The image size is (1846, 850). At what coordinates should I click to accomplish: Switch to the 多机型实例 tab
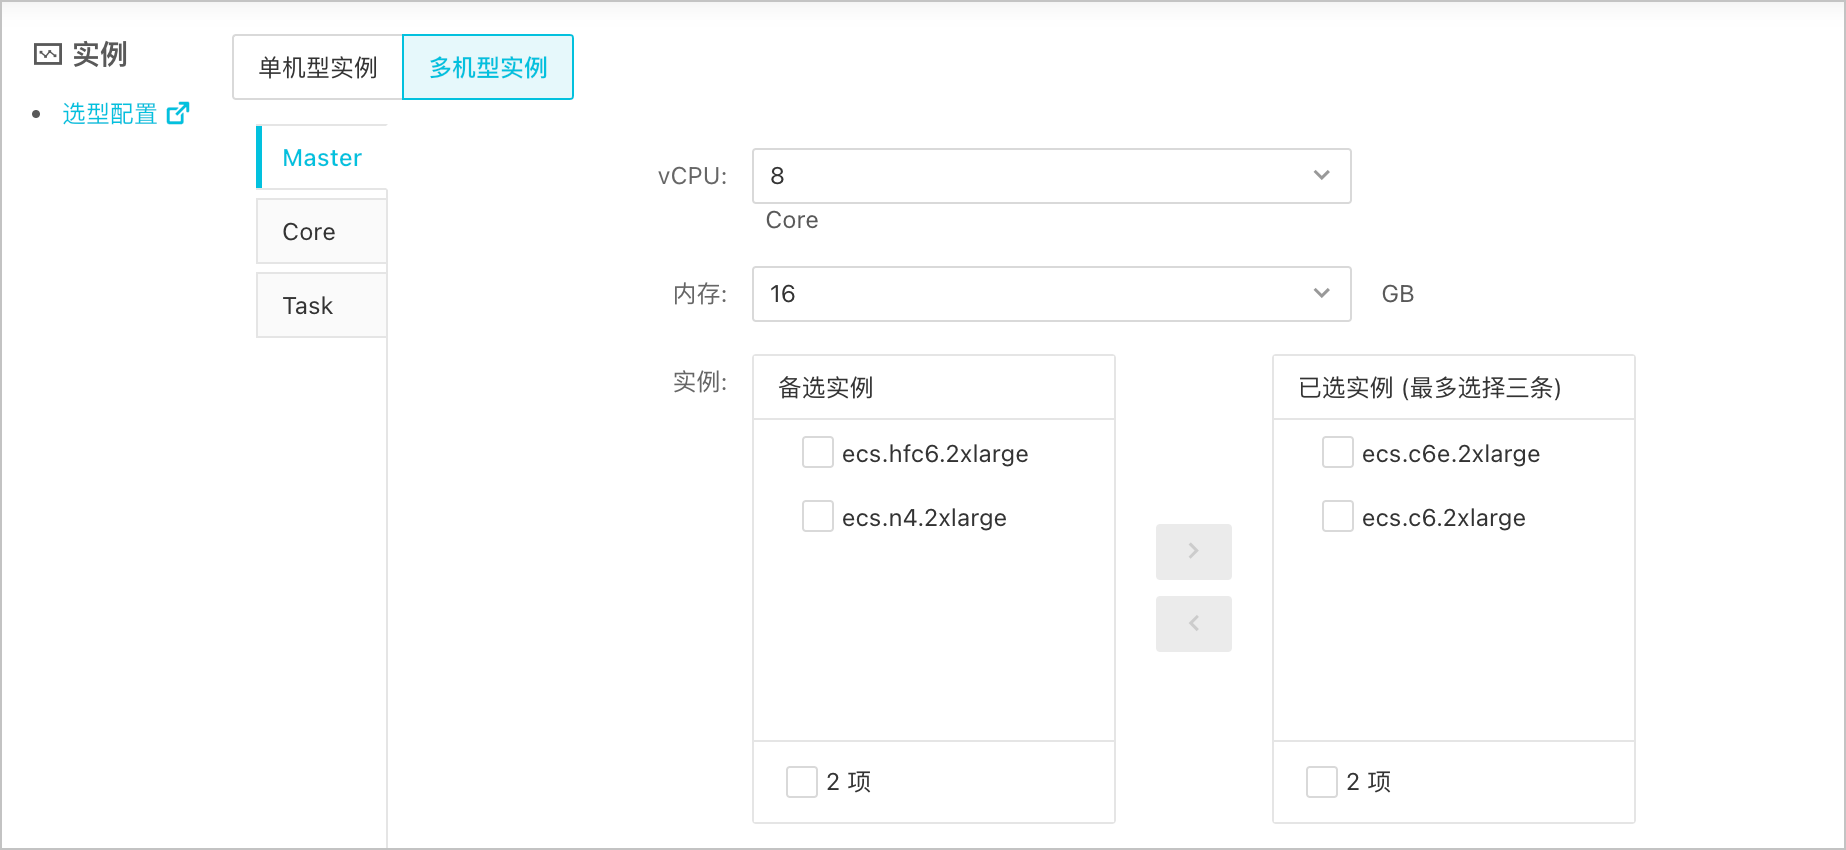pos(488,67)
